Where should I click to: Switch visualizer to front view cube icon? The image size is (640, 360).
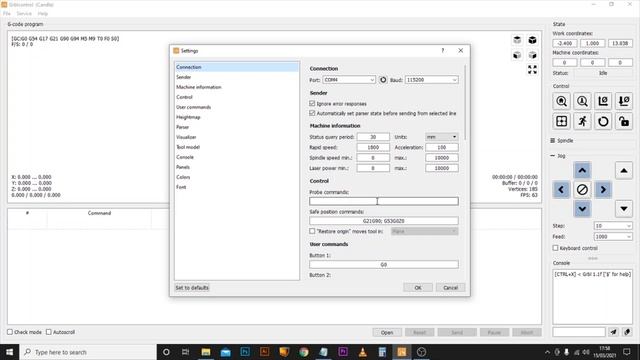[517, 55]
